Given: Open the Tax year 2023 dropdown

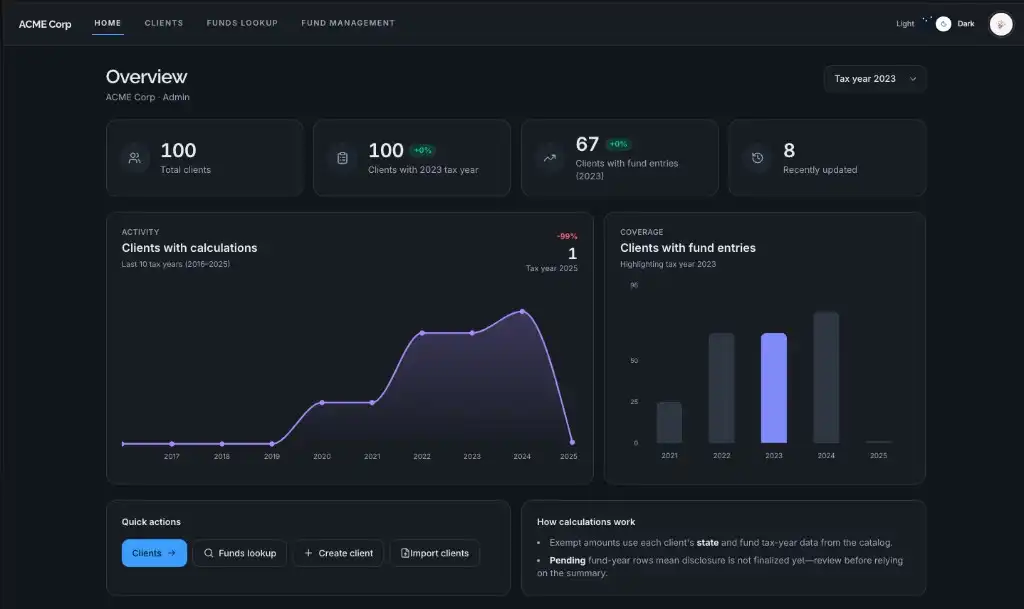Looking at the screenshot, I should [874, 79].
